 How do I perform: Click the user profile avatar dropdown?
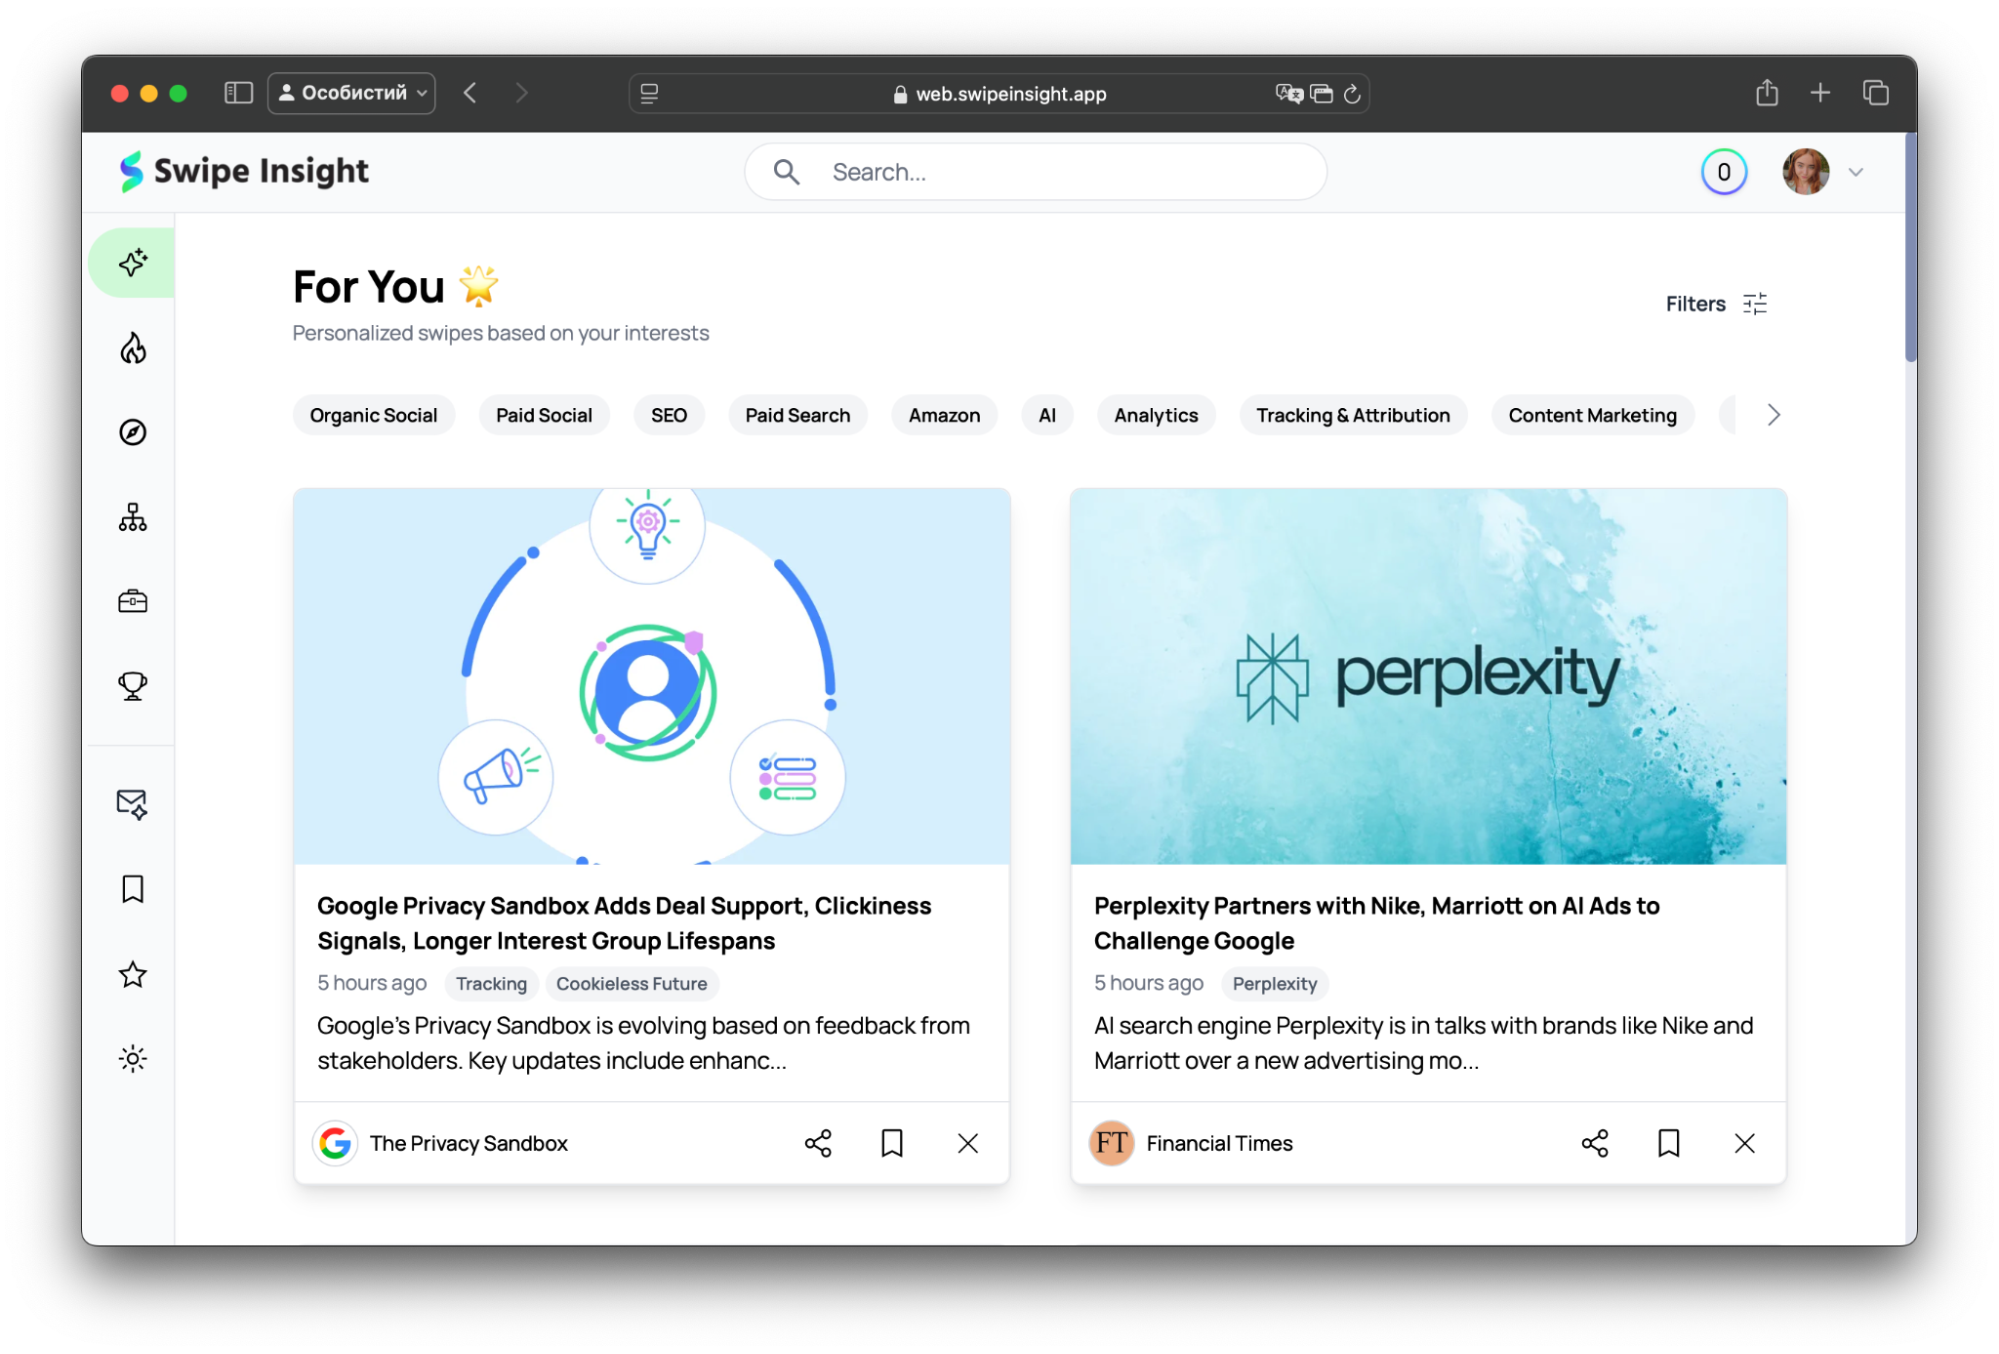(x=1824, y=171)
